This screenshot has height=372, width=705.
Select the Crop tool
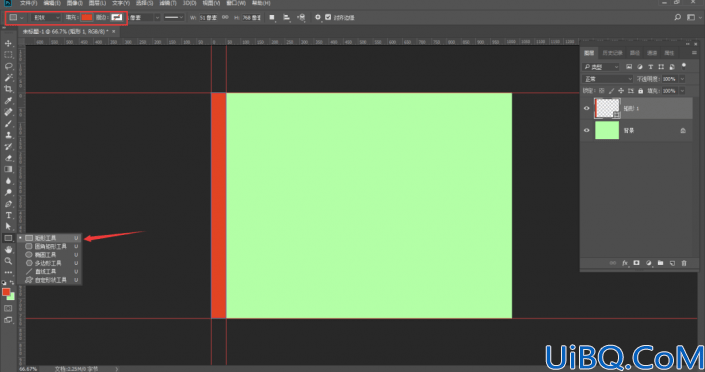(8, 89)
